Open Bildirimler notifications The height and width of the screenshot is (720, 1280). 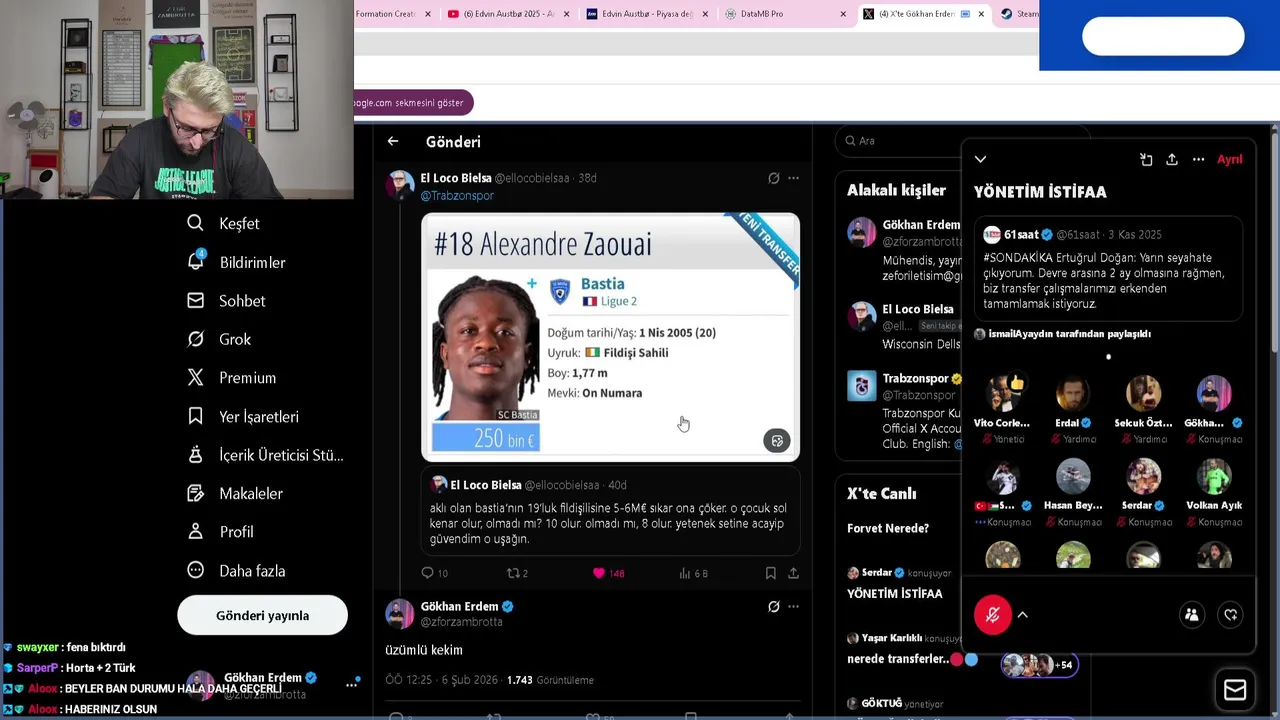pyautogui.click(x=236, y=262)
